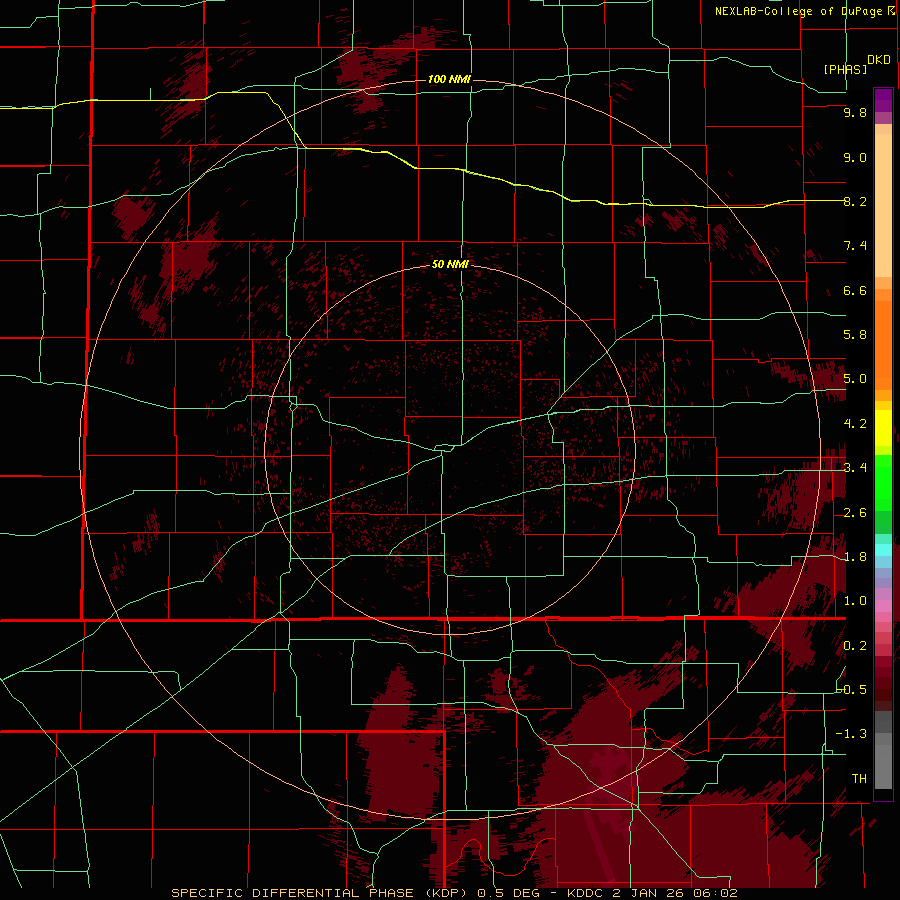Viewport: 900px width, 900px height.
Task: Click the 2.6 value on the scale
Action: (x=855, y=513)
